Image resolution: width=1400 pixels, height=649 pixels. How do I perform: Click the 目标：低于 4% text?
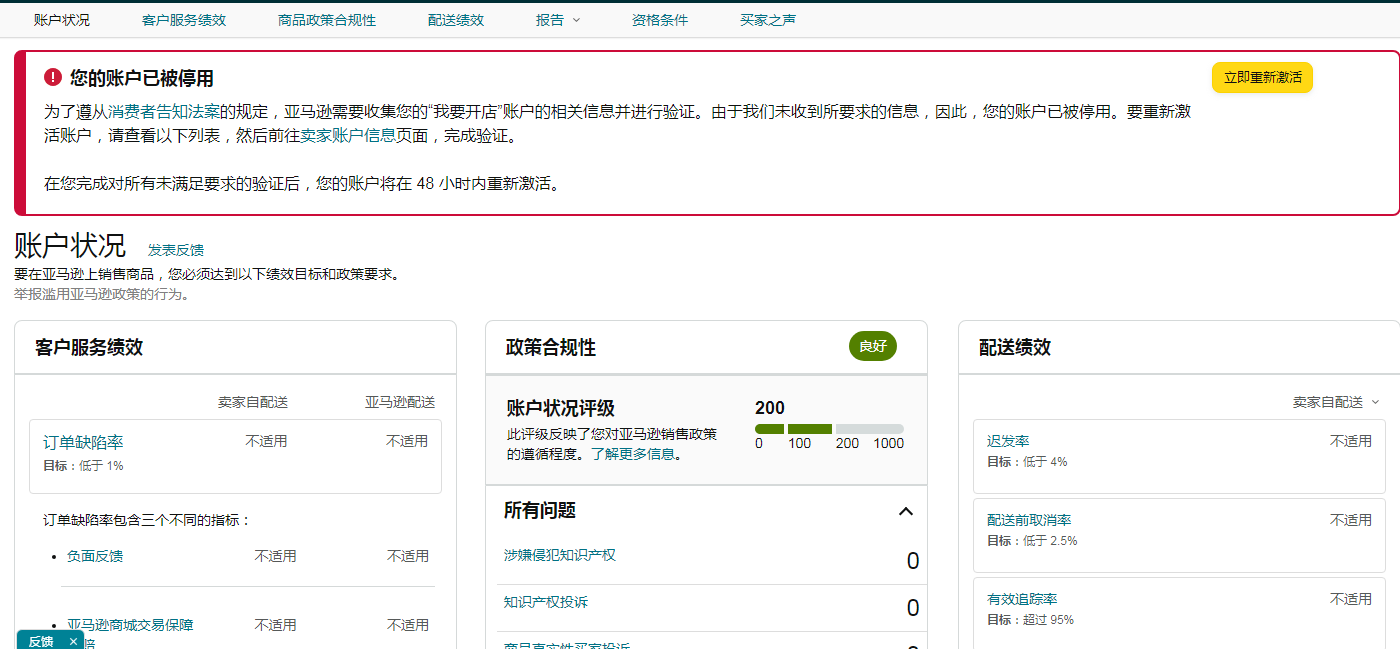[1027, 462]
